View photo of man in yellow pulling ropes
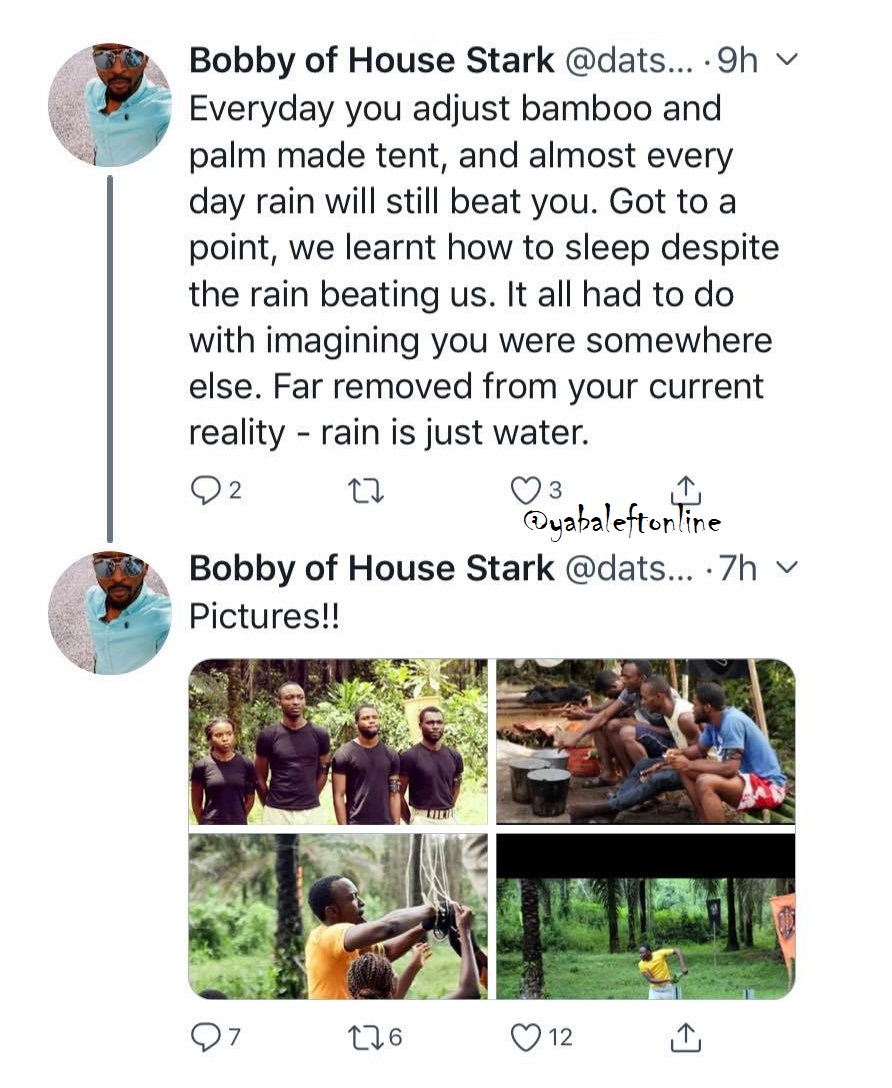This screenshot has height=1088, width=892. point(338,916)
